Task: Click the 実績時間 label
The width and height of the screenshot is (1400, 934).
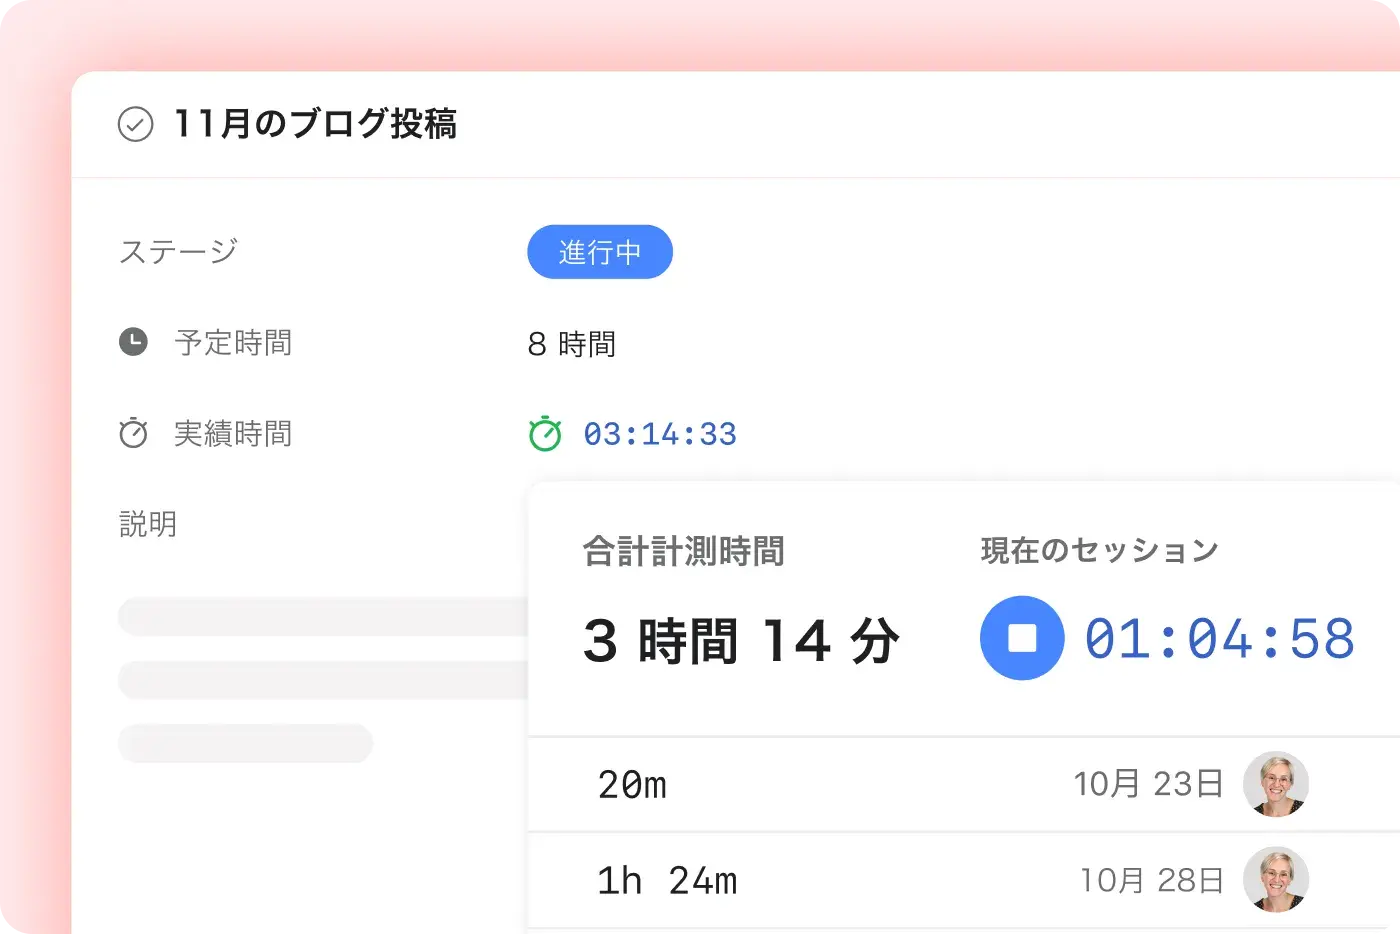Action: coord(233,433)
